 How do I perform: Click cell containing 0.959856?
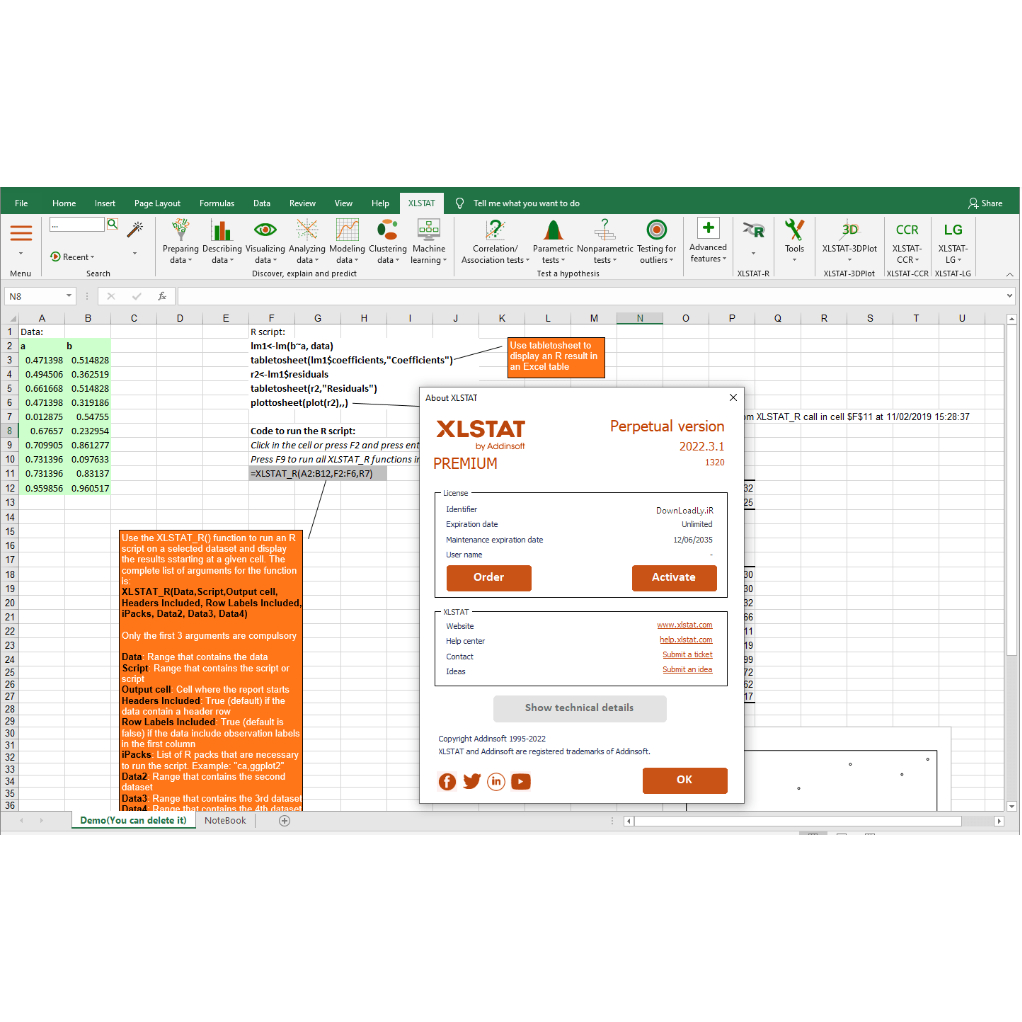pyautogui.click(x=42, y=488)
